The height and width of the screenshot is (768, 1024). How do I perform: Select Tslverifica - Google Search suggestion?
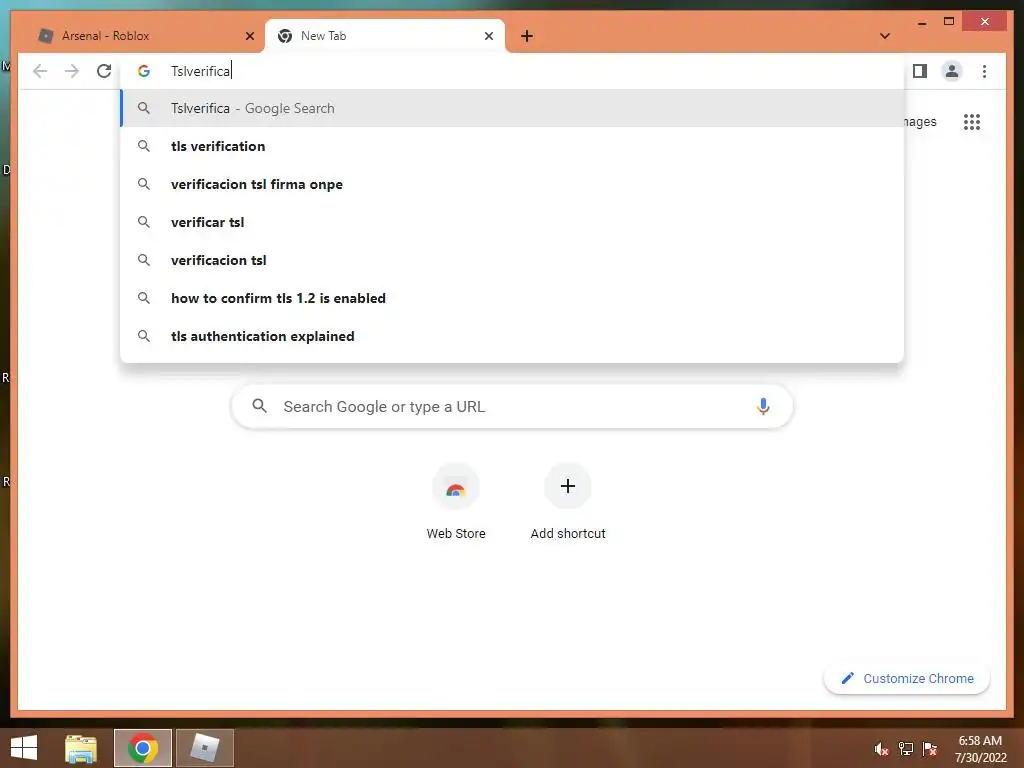513,108
